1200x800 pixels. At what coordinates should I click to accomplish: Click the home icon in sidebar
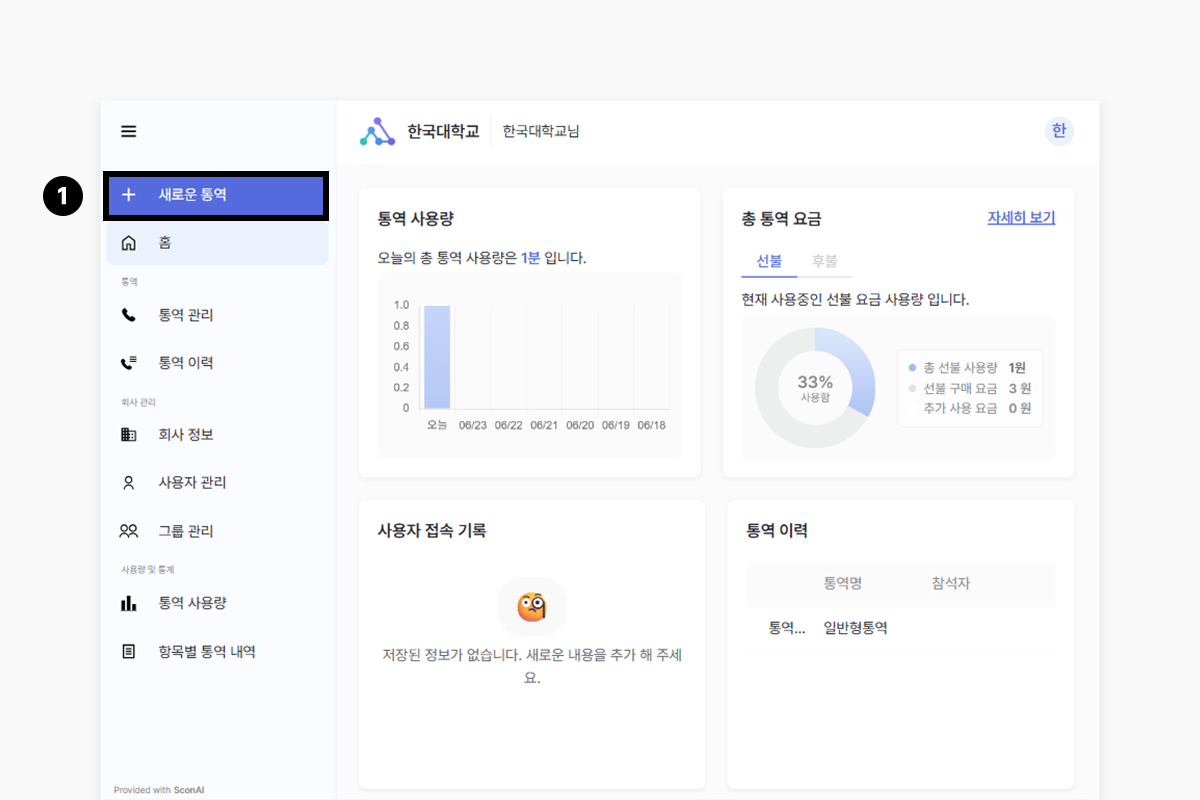(x=129, y=243)
